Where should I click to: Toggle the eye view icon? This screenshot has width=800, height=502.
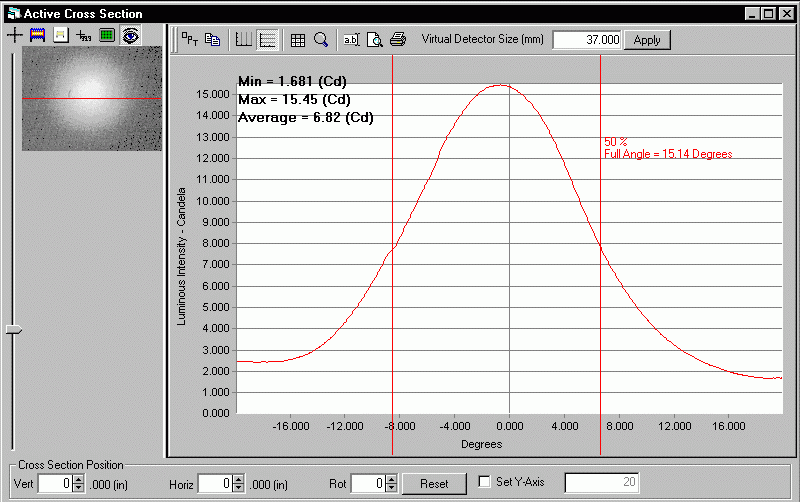pyautogui.click(x=131, y=36)
